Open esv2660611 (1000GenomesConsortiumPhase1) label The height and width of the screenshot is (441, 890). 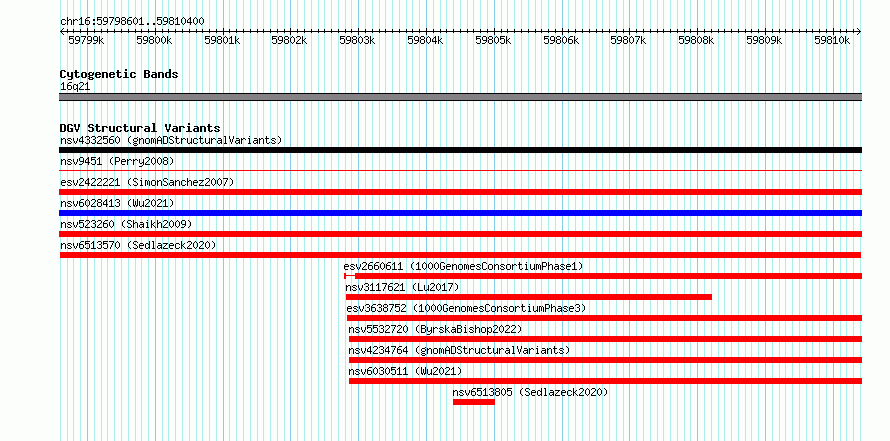click(x=463, y=266)
